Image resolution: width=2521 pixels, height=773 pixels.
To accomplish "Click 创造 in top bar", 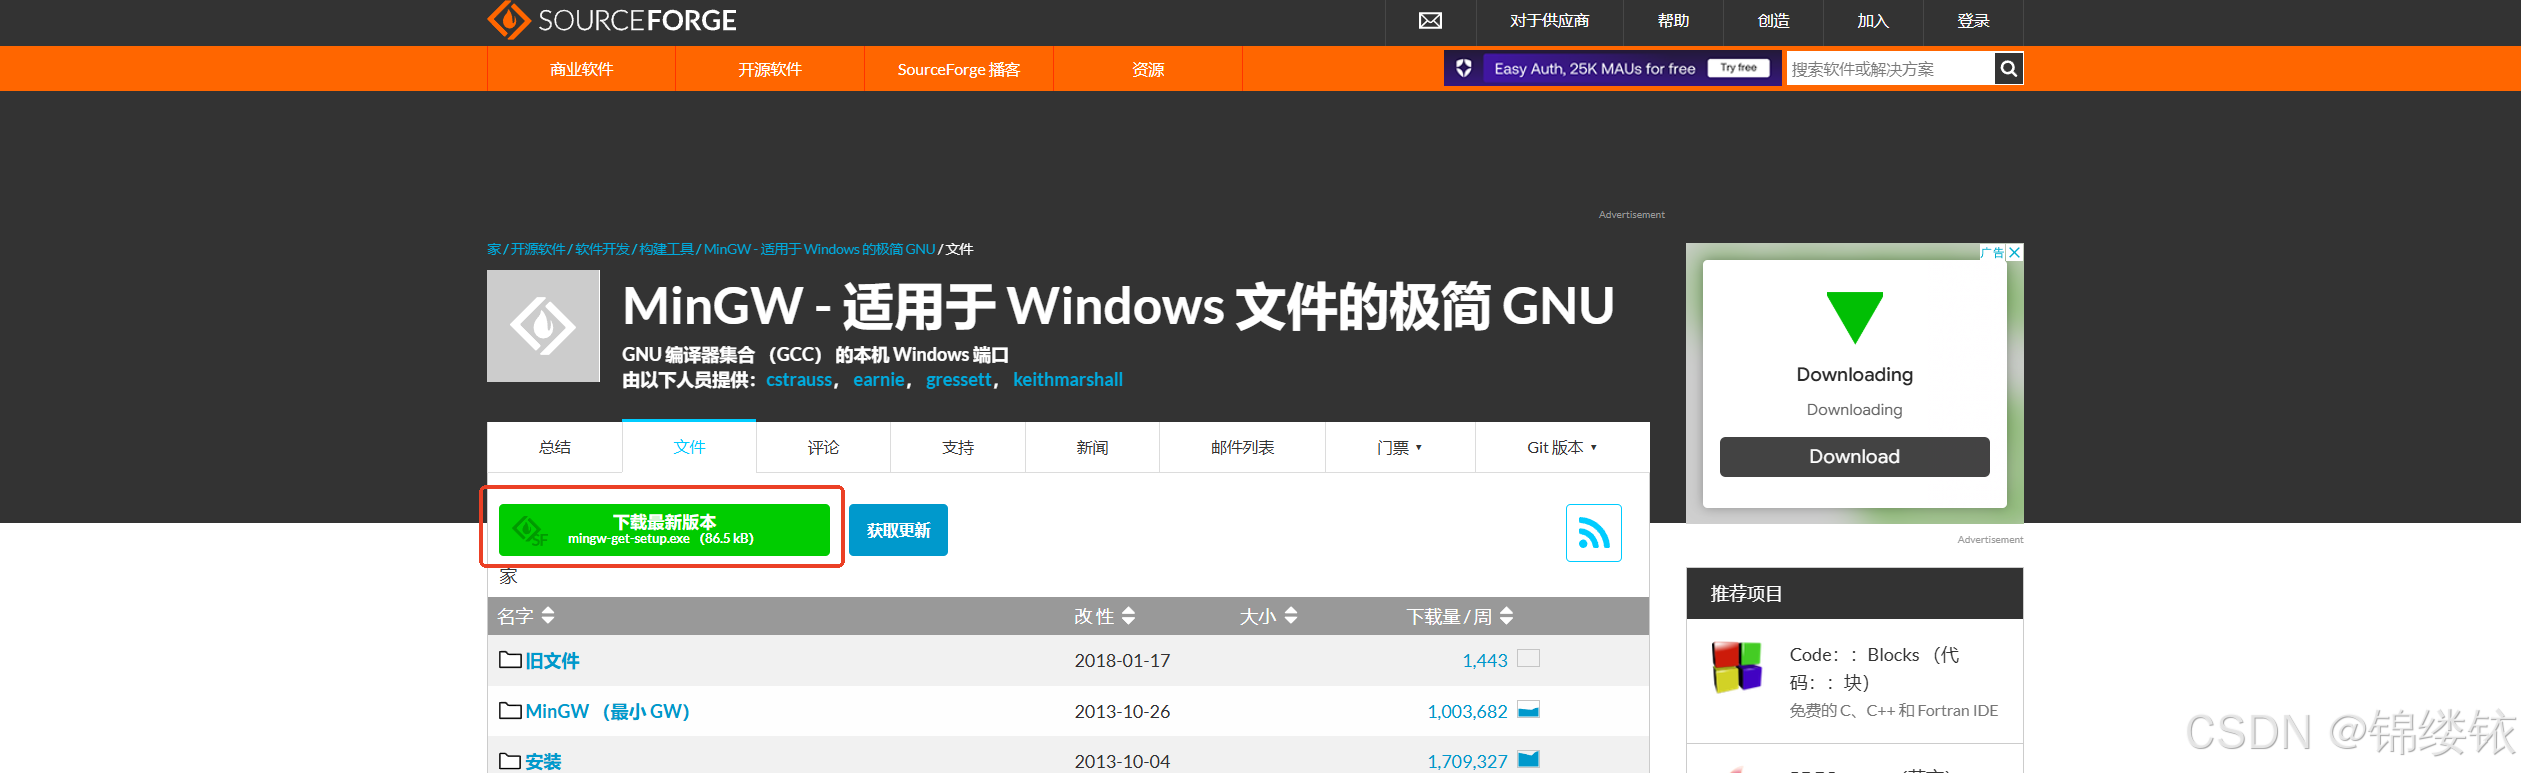I will [x=1773, y=21].
